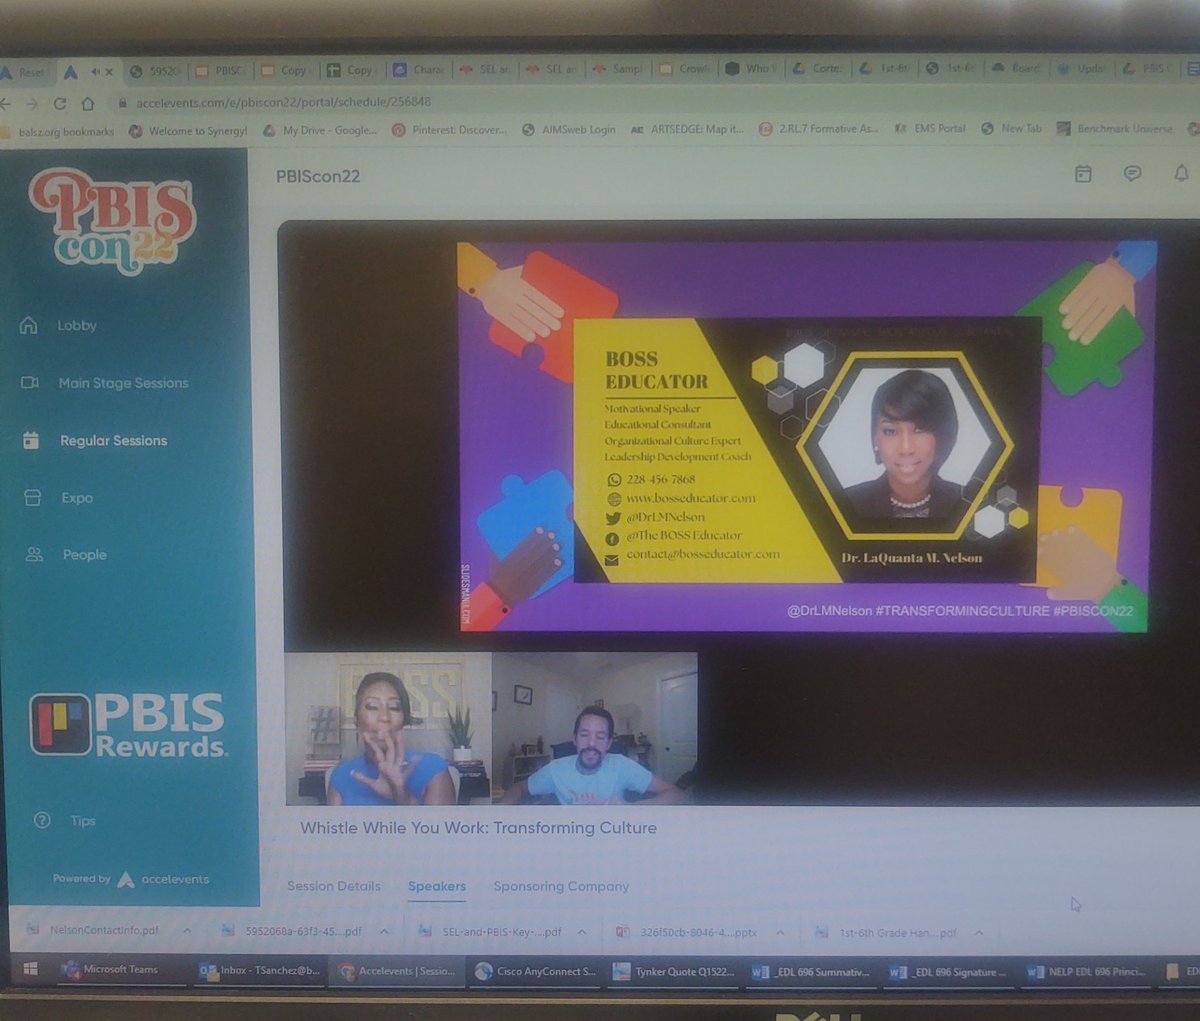Image resolution: width=1200 pixels, height=1021 pixels.
Task: Select the female speaker's webcam thumbnail
Action: (x=388, y=728)
